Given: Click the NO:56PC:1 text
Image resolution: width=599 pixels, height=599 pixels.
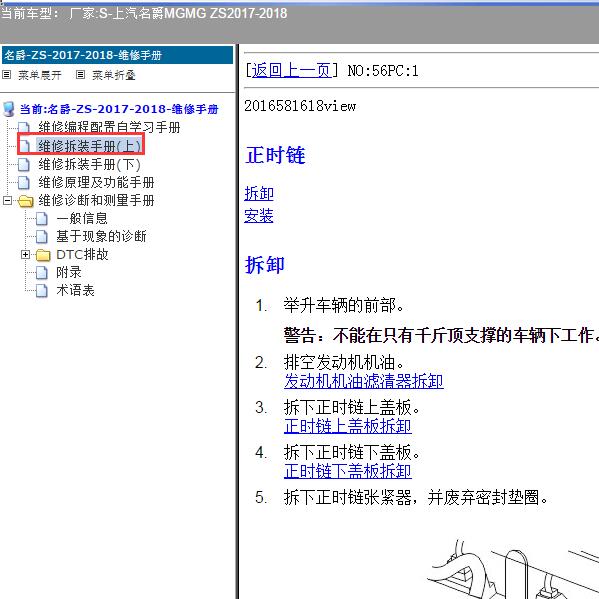Looking at the screenshot, I should (383, 71).
